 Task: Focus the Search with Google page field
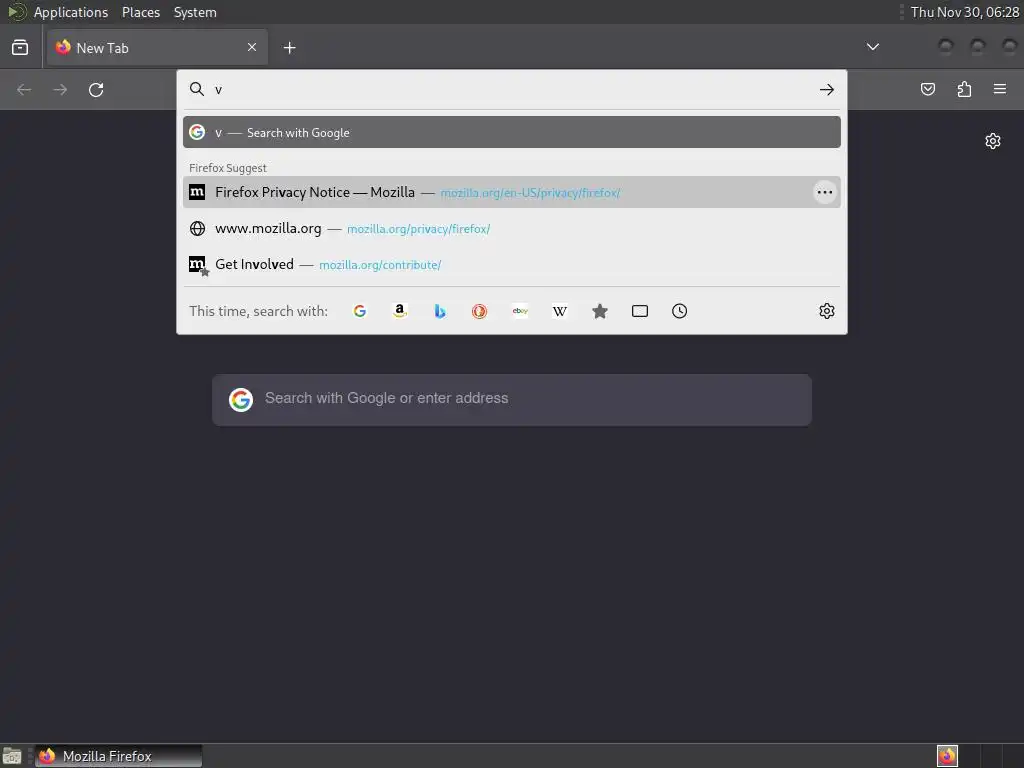click(x=512, y=399)
